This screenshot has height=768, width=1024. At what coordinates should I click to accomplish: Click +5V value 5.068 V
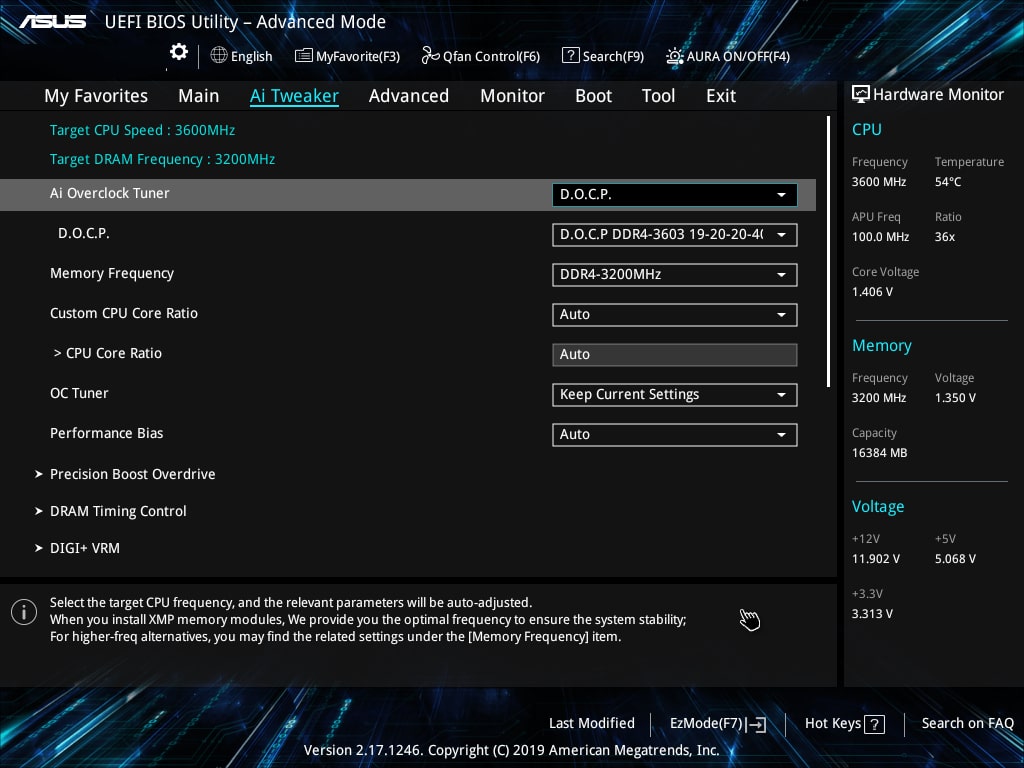(955, 559)
